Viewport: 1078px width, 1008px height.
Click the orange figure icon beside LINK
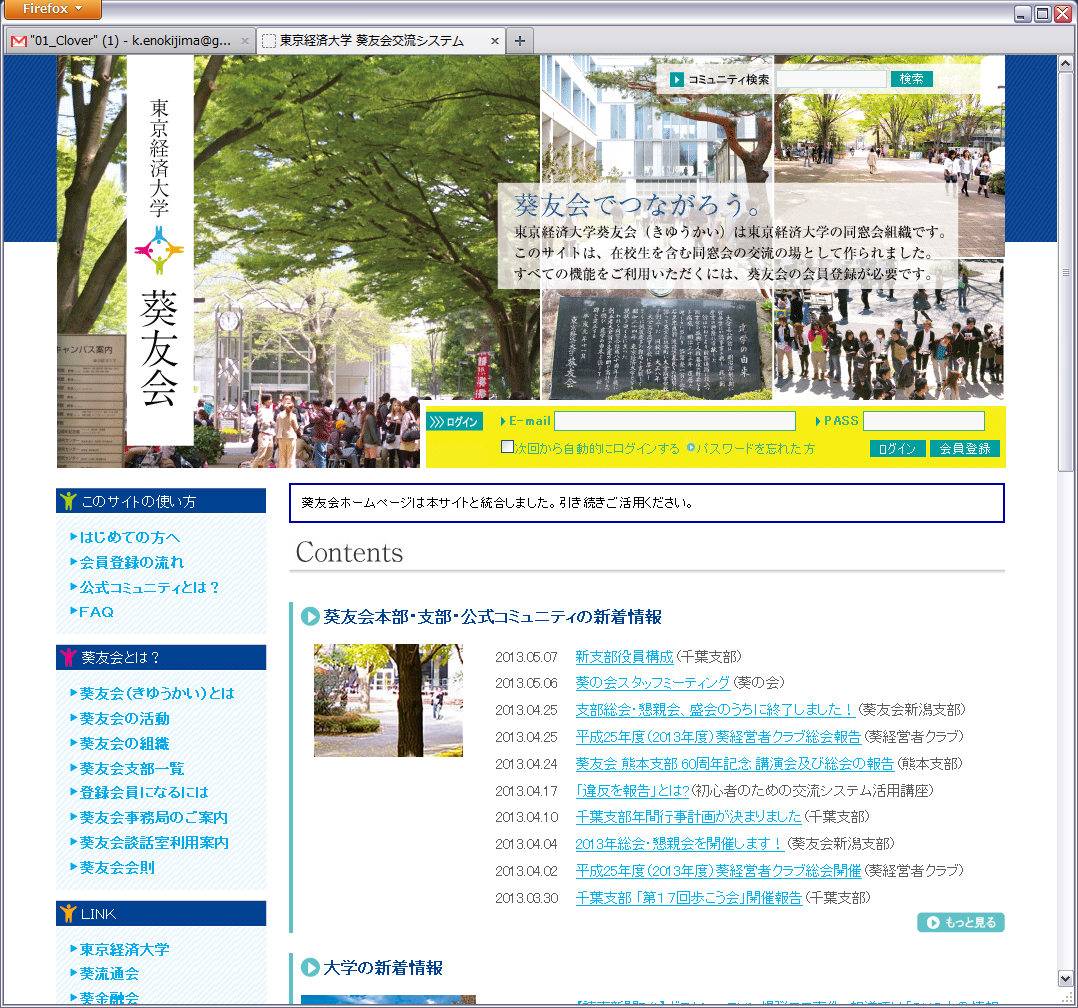coord(68,913)
